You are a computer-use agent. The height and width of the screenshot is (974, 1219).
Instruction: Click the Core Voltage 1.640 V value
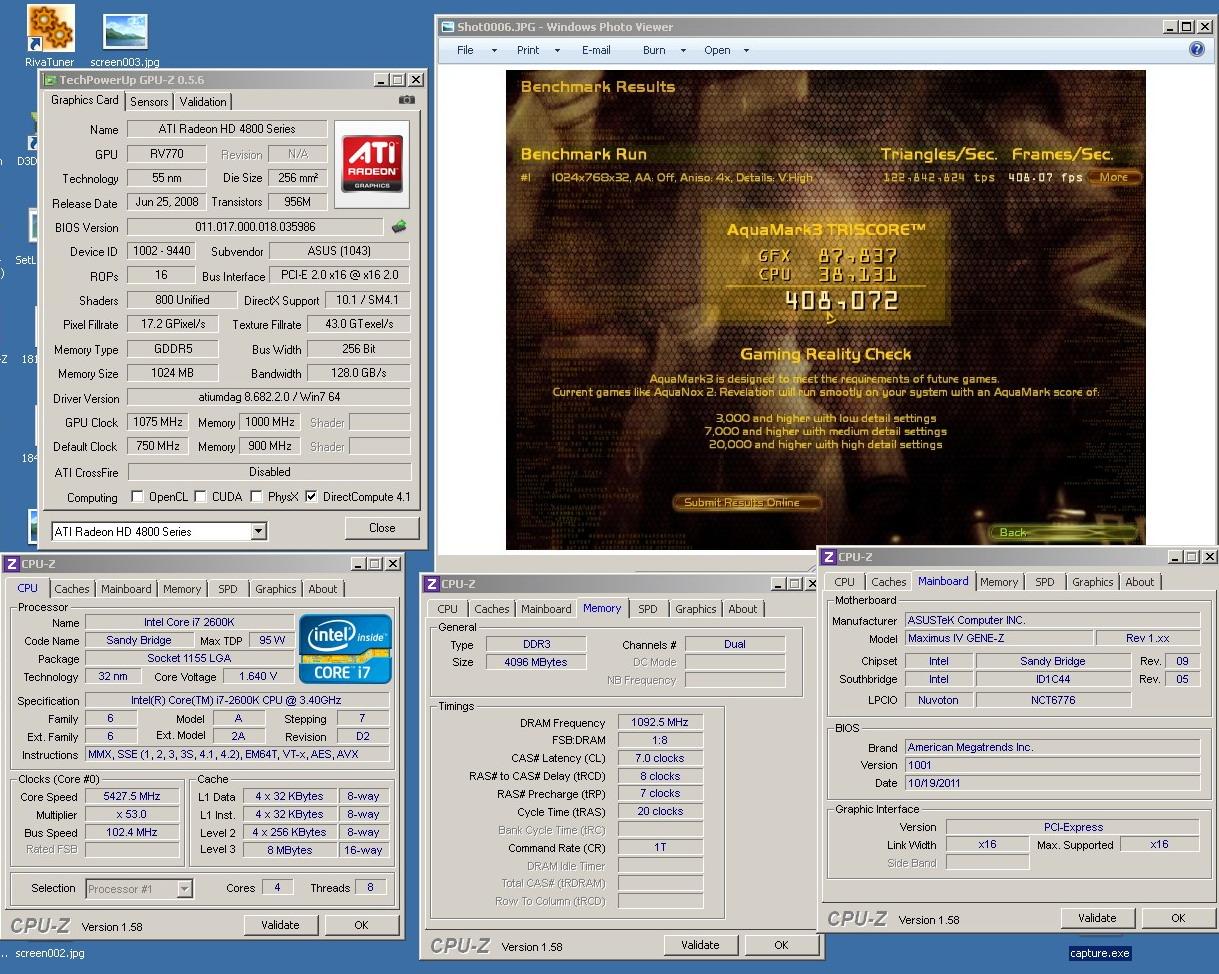[258, 677]
